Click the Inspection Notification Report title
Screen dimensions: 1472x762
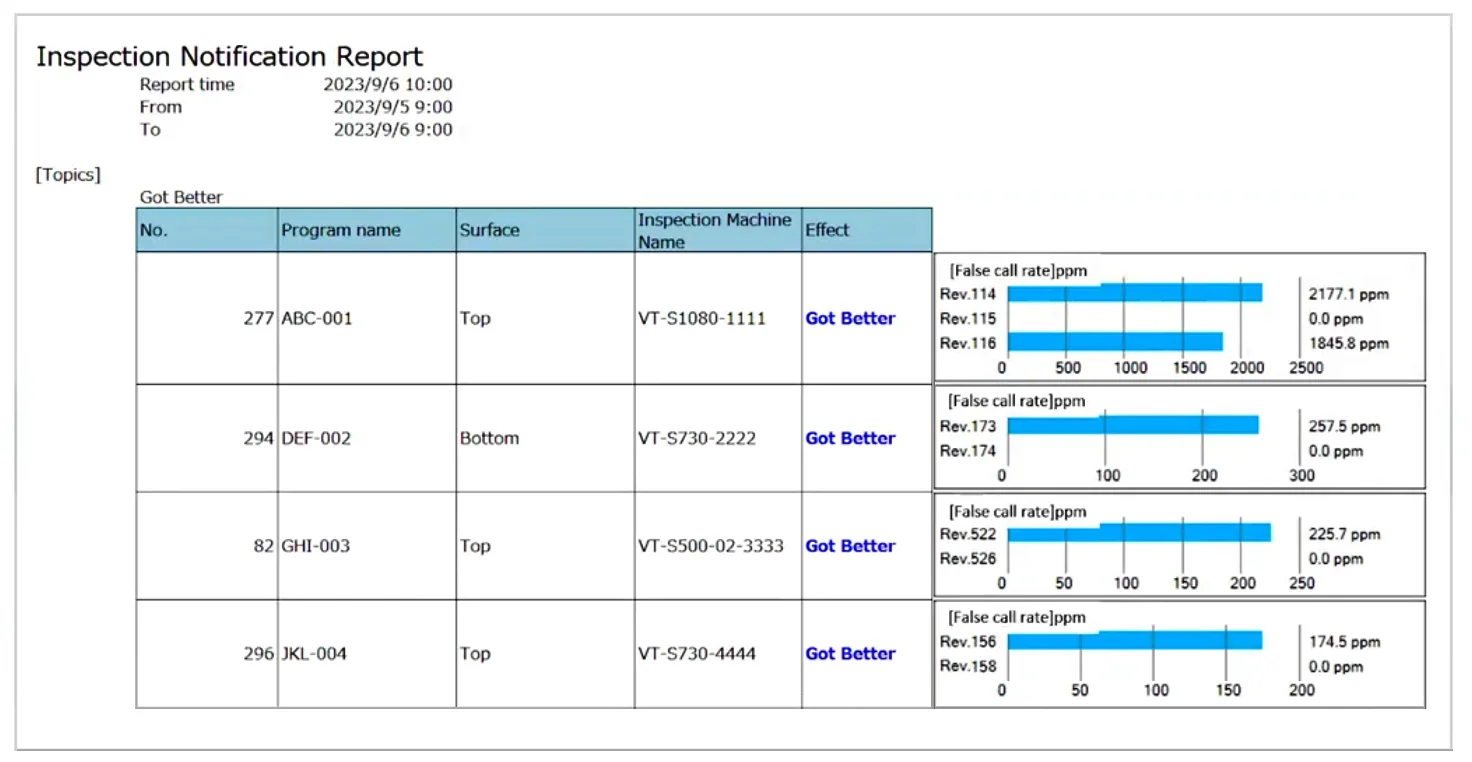coord(229,57)
